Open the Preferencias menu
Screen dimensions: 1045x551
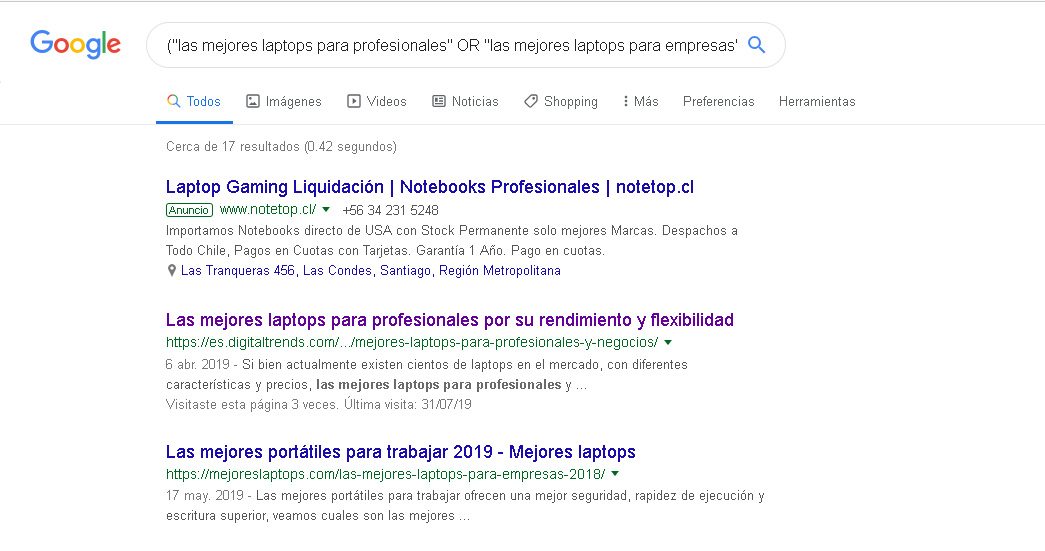[718, 101]
